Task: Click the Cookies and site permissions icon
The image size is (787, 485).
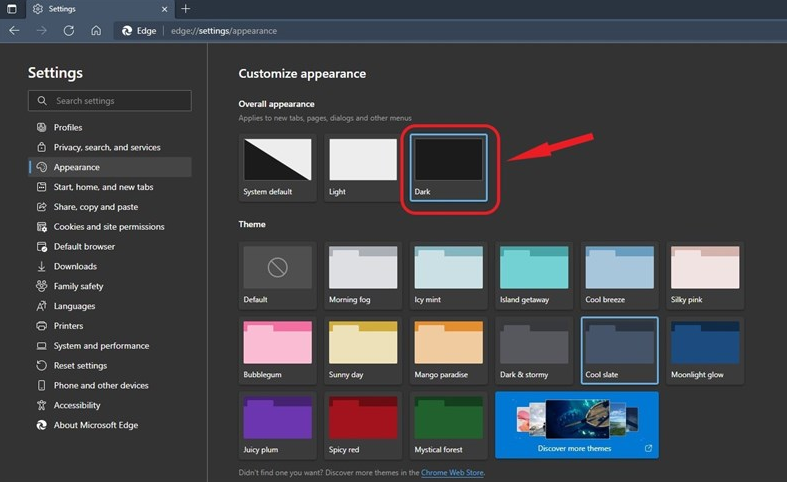Action: point(42,226)
